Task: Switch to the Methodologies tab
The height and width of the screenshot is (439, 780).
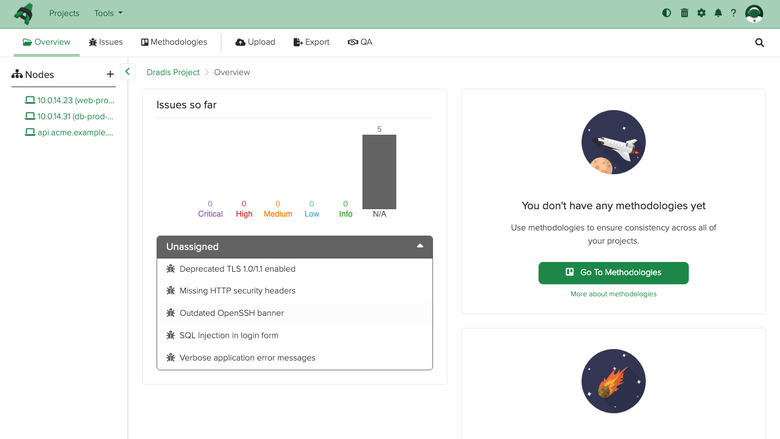Action: point(174,42)
